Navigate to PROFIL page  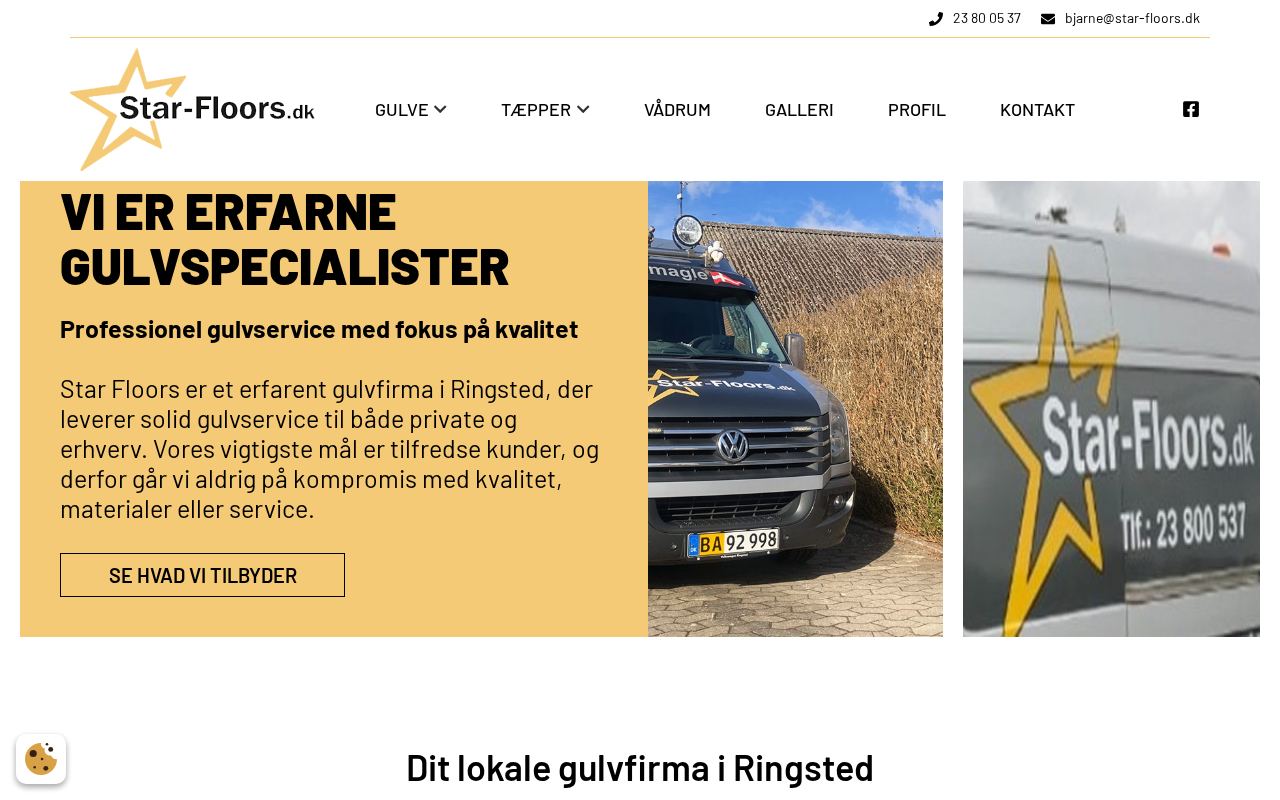point(917,110)
